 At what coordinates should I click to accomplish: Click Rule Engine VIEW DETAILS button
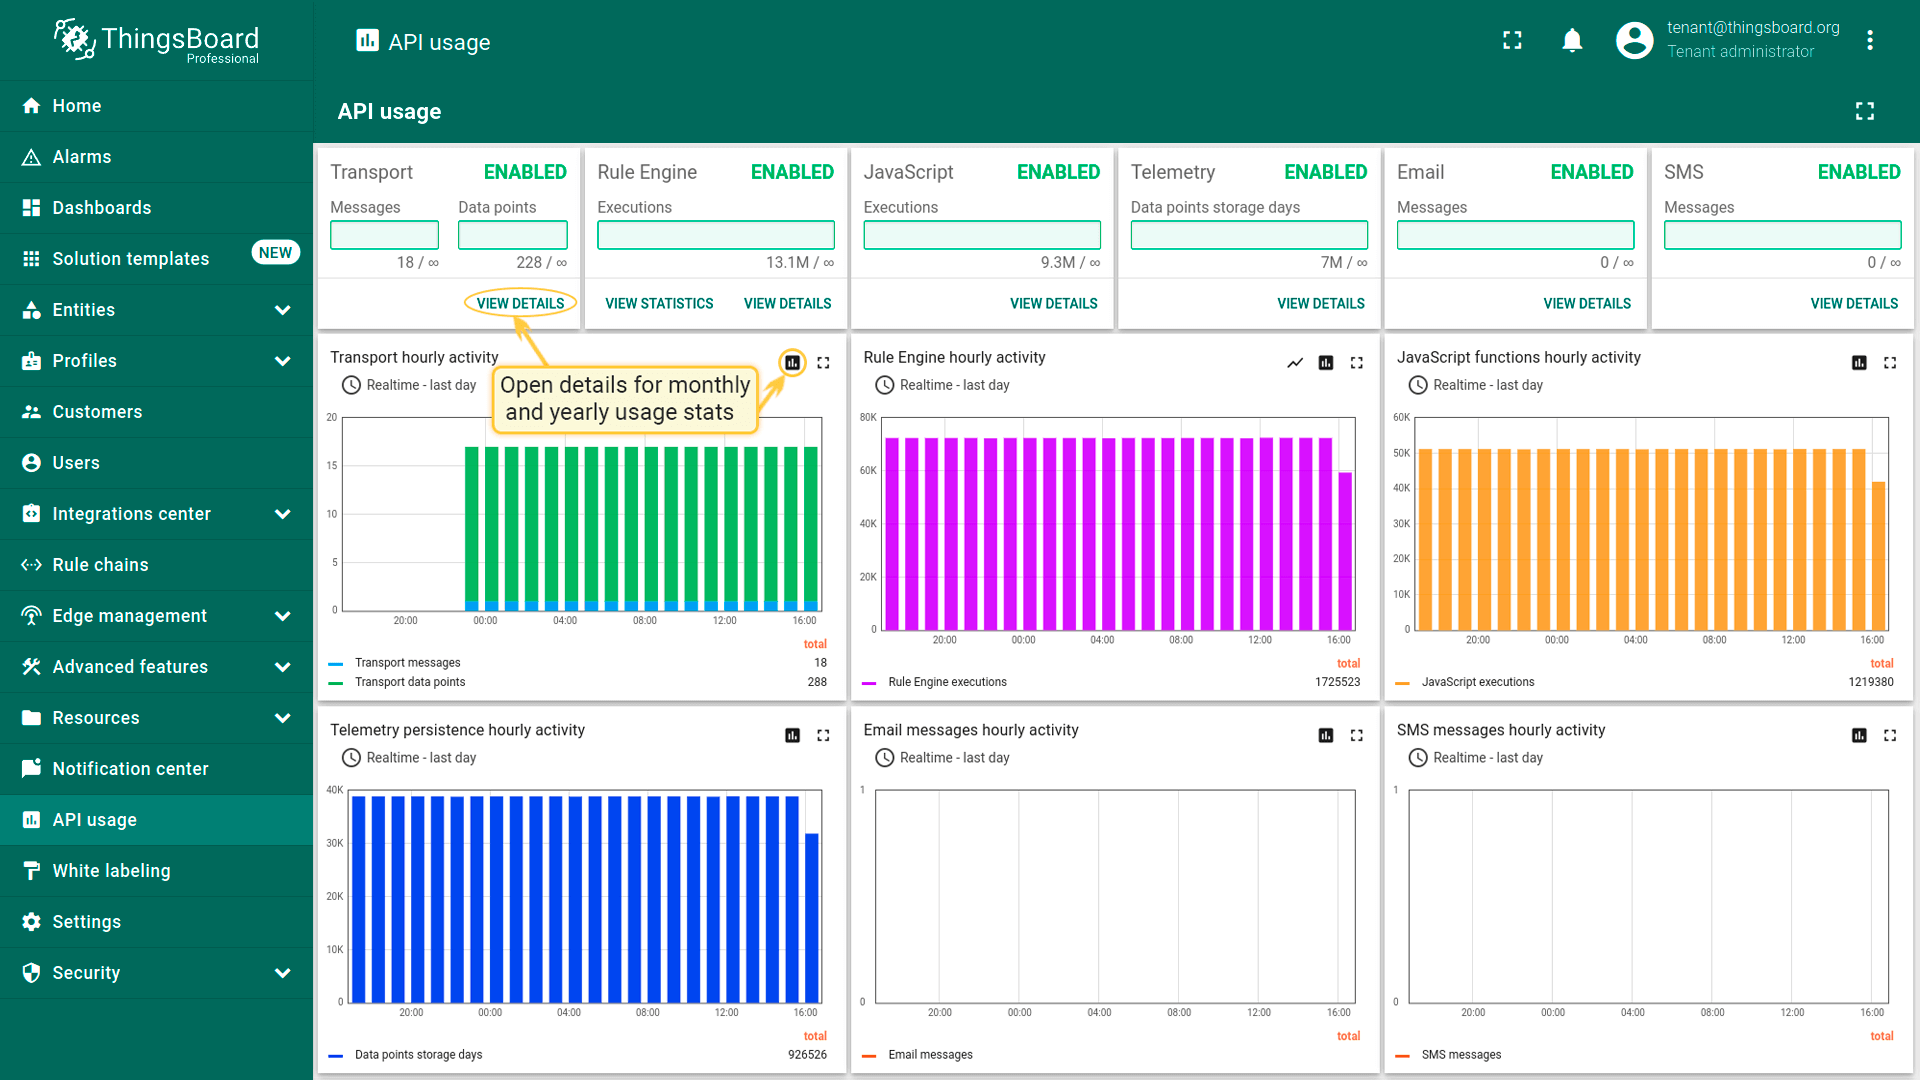click(787, 303)
